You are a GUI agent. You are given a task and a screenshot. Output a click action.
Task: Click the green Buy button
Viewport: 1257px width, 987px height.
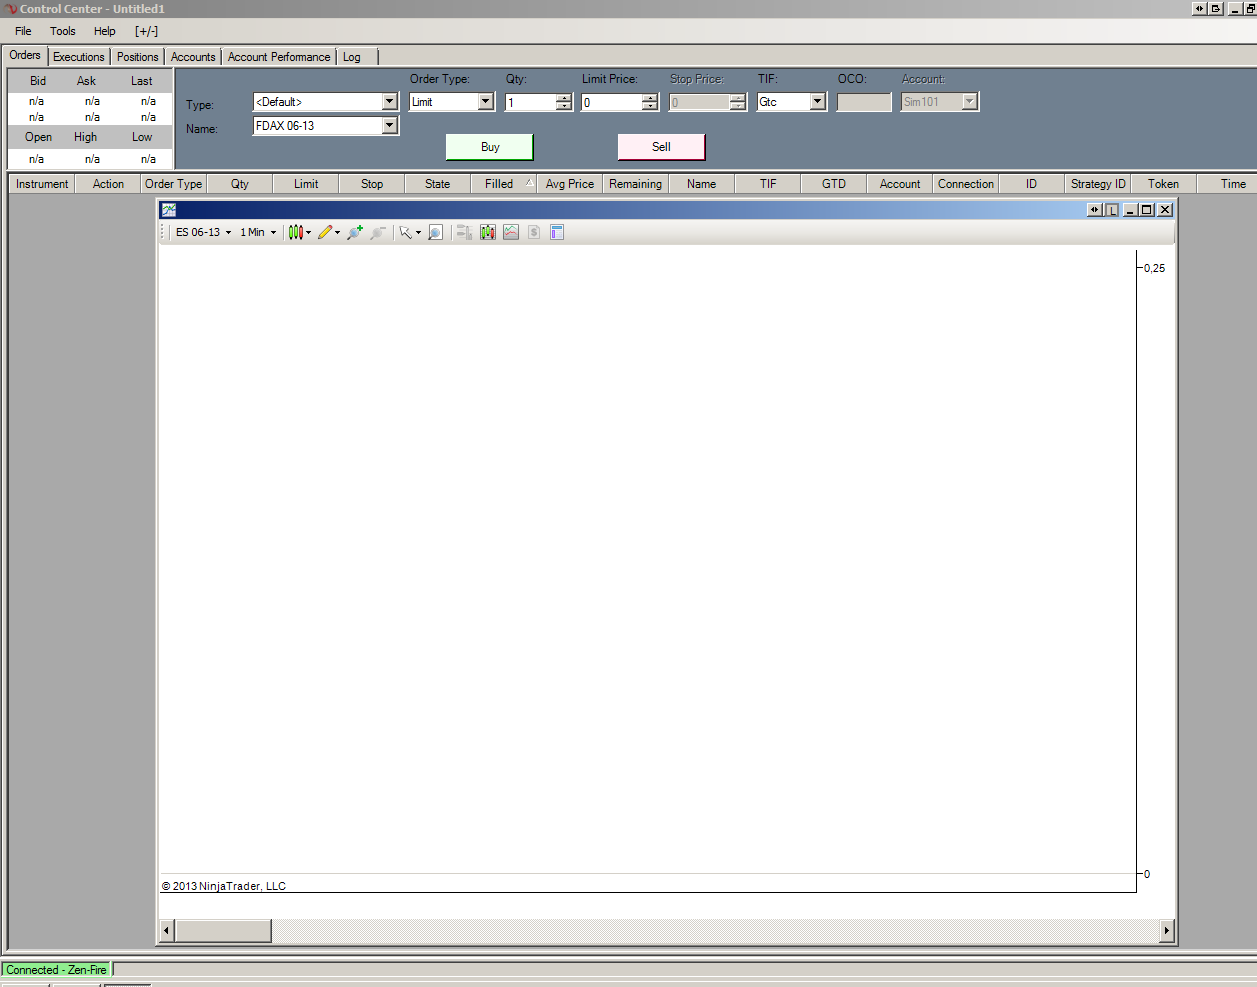490,147
